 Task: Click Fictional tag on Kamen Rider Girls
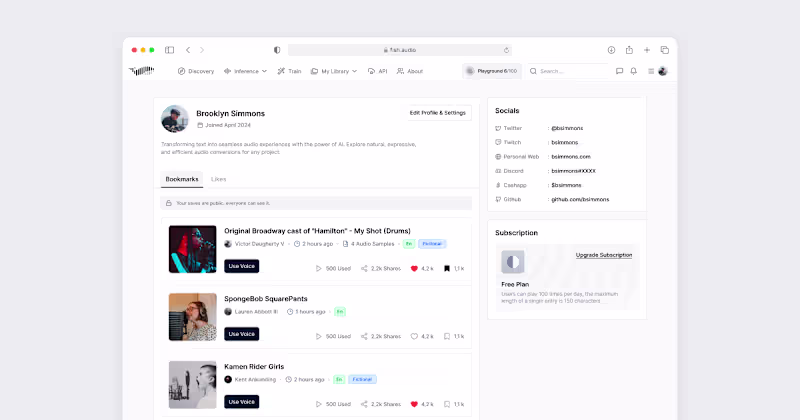362,380
